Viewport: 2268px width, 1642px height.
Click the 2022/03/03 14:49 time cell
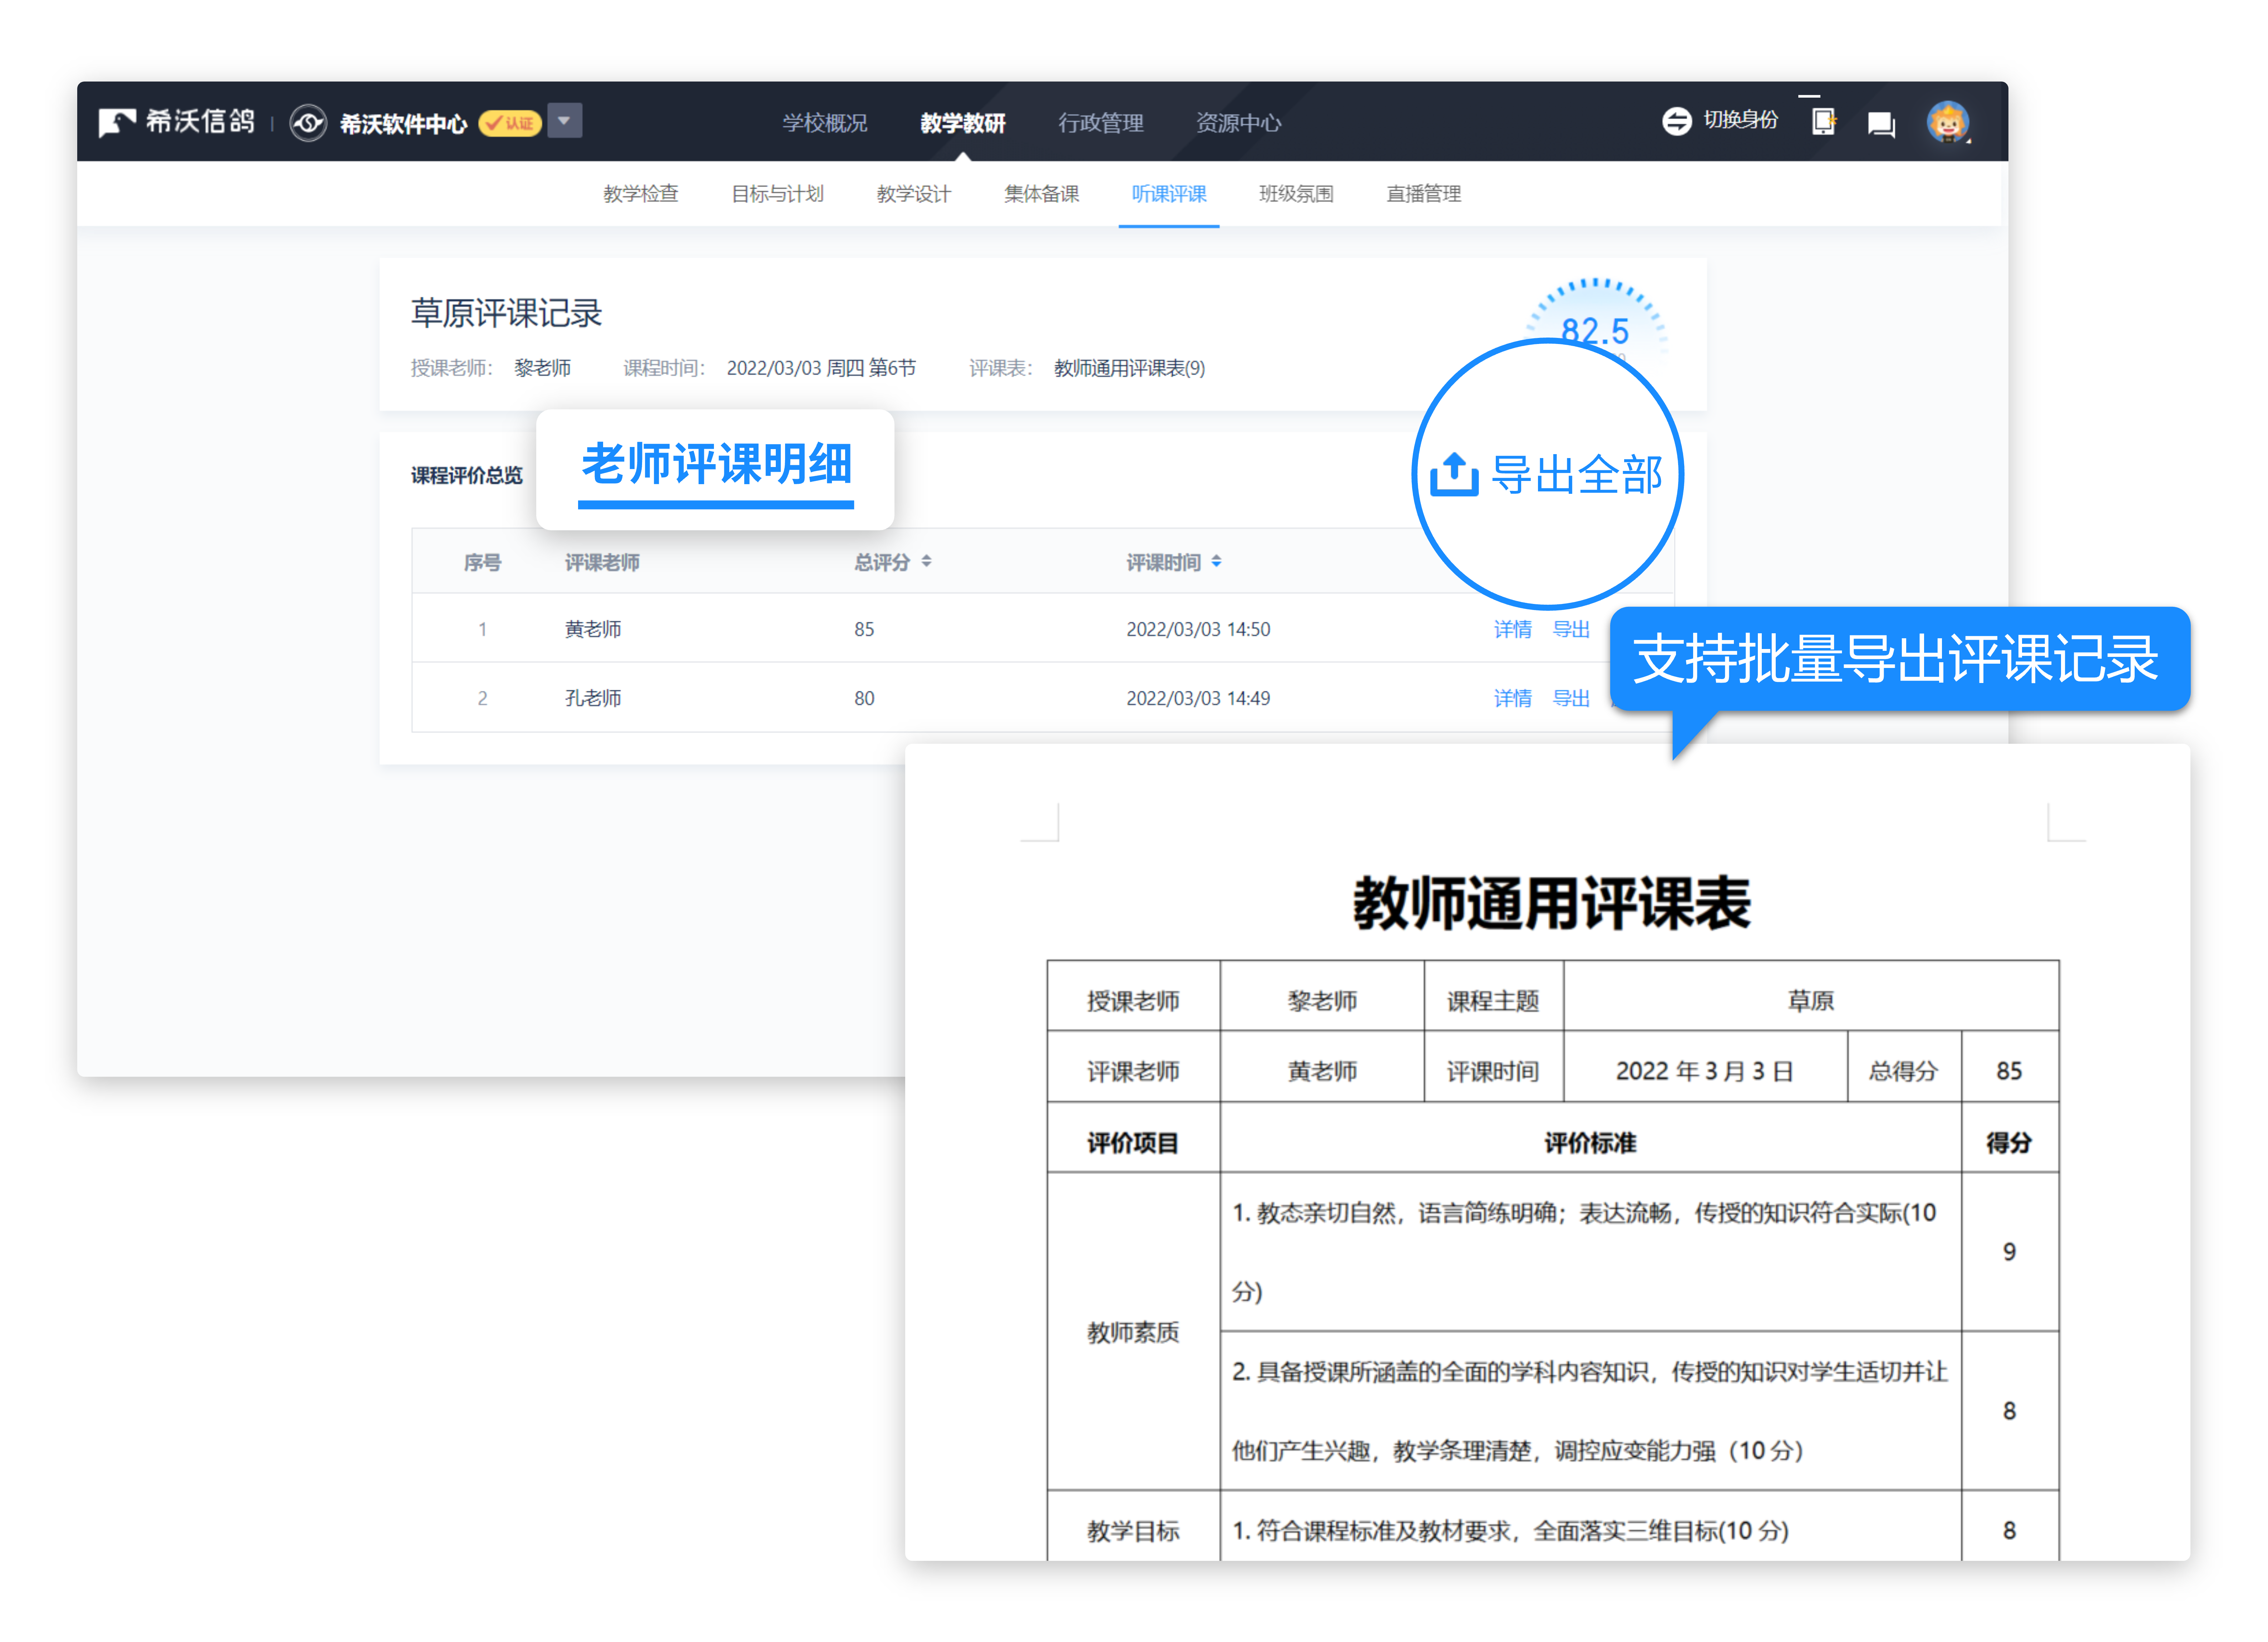click(x=1198, y=699)
